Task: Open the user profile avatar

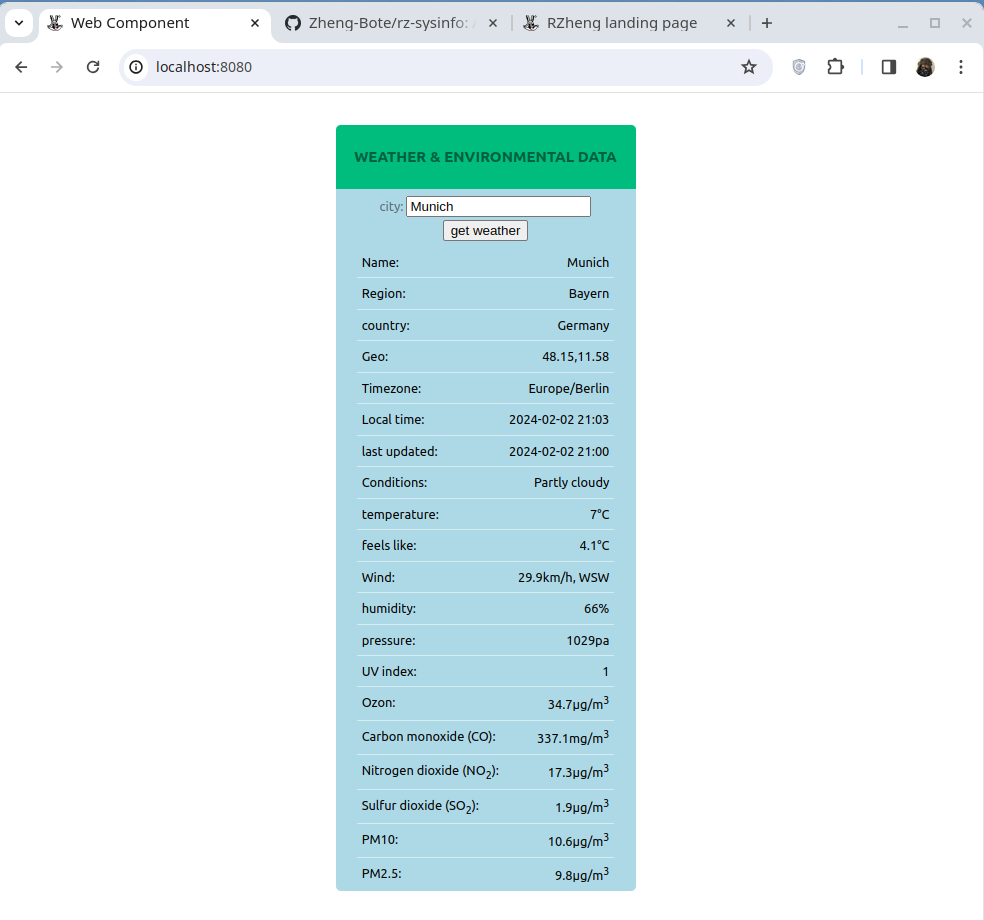Action: pyautogui.click(x=925, y=67)
